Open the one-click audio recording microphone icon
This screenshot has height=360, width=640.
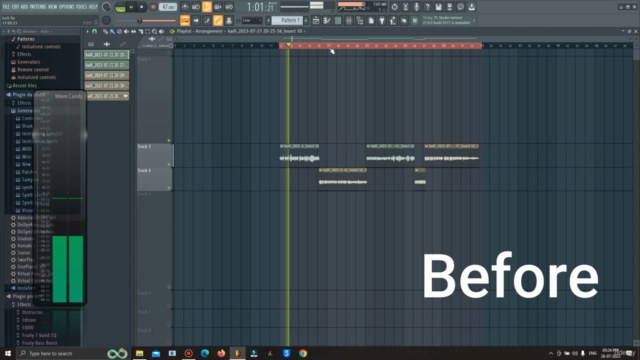(416, 7)
